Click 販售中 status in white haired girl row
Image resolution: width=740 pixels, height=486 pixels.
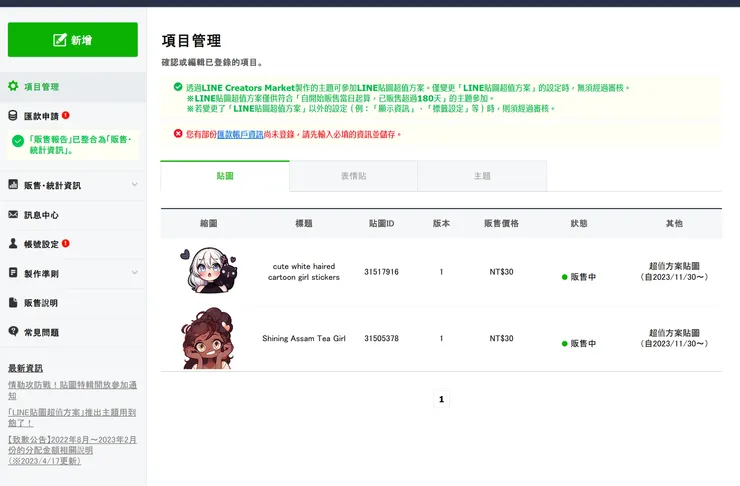click(579, 277)
